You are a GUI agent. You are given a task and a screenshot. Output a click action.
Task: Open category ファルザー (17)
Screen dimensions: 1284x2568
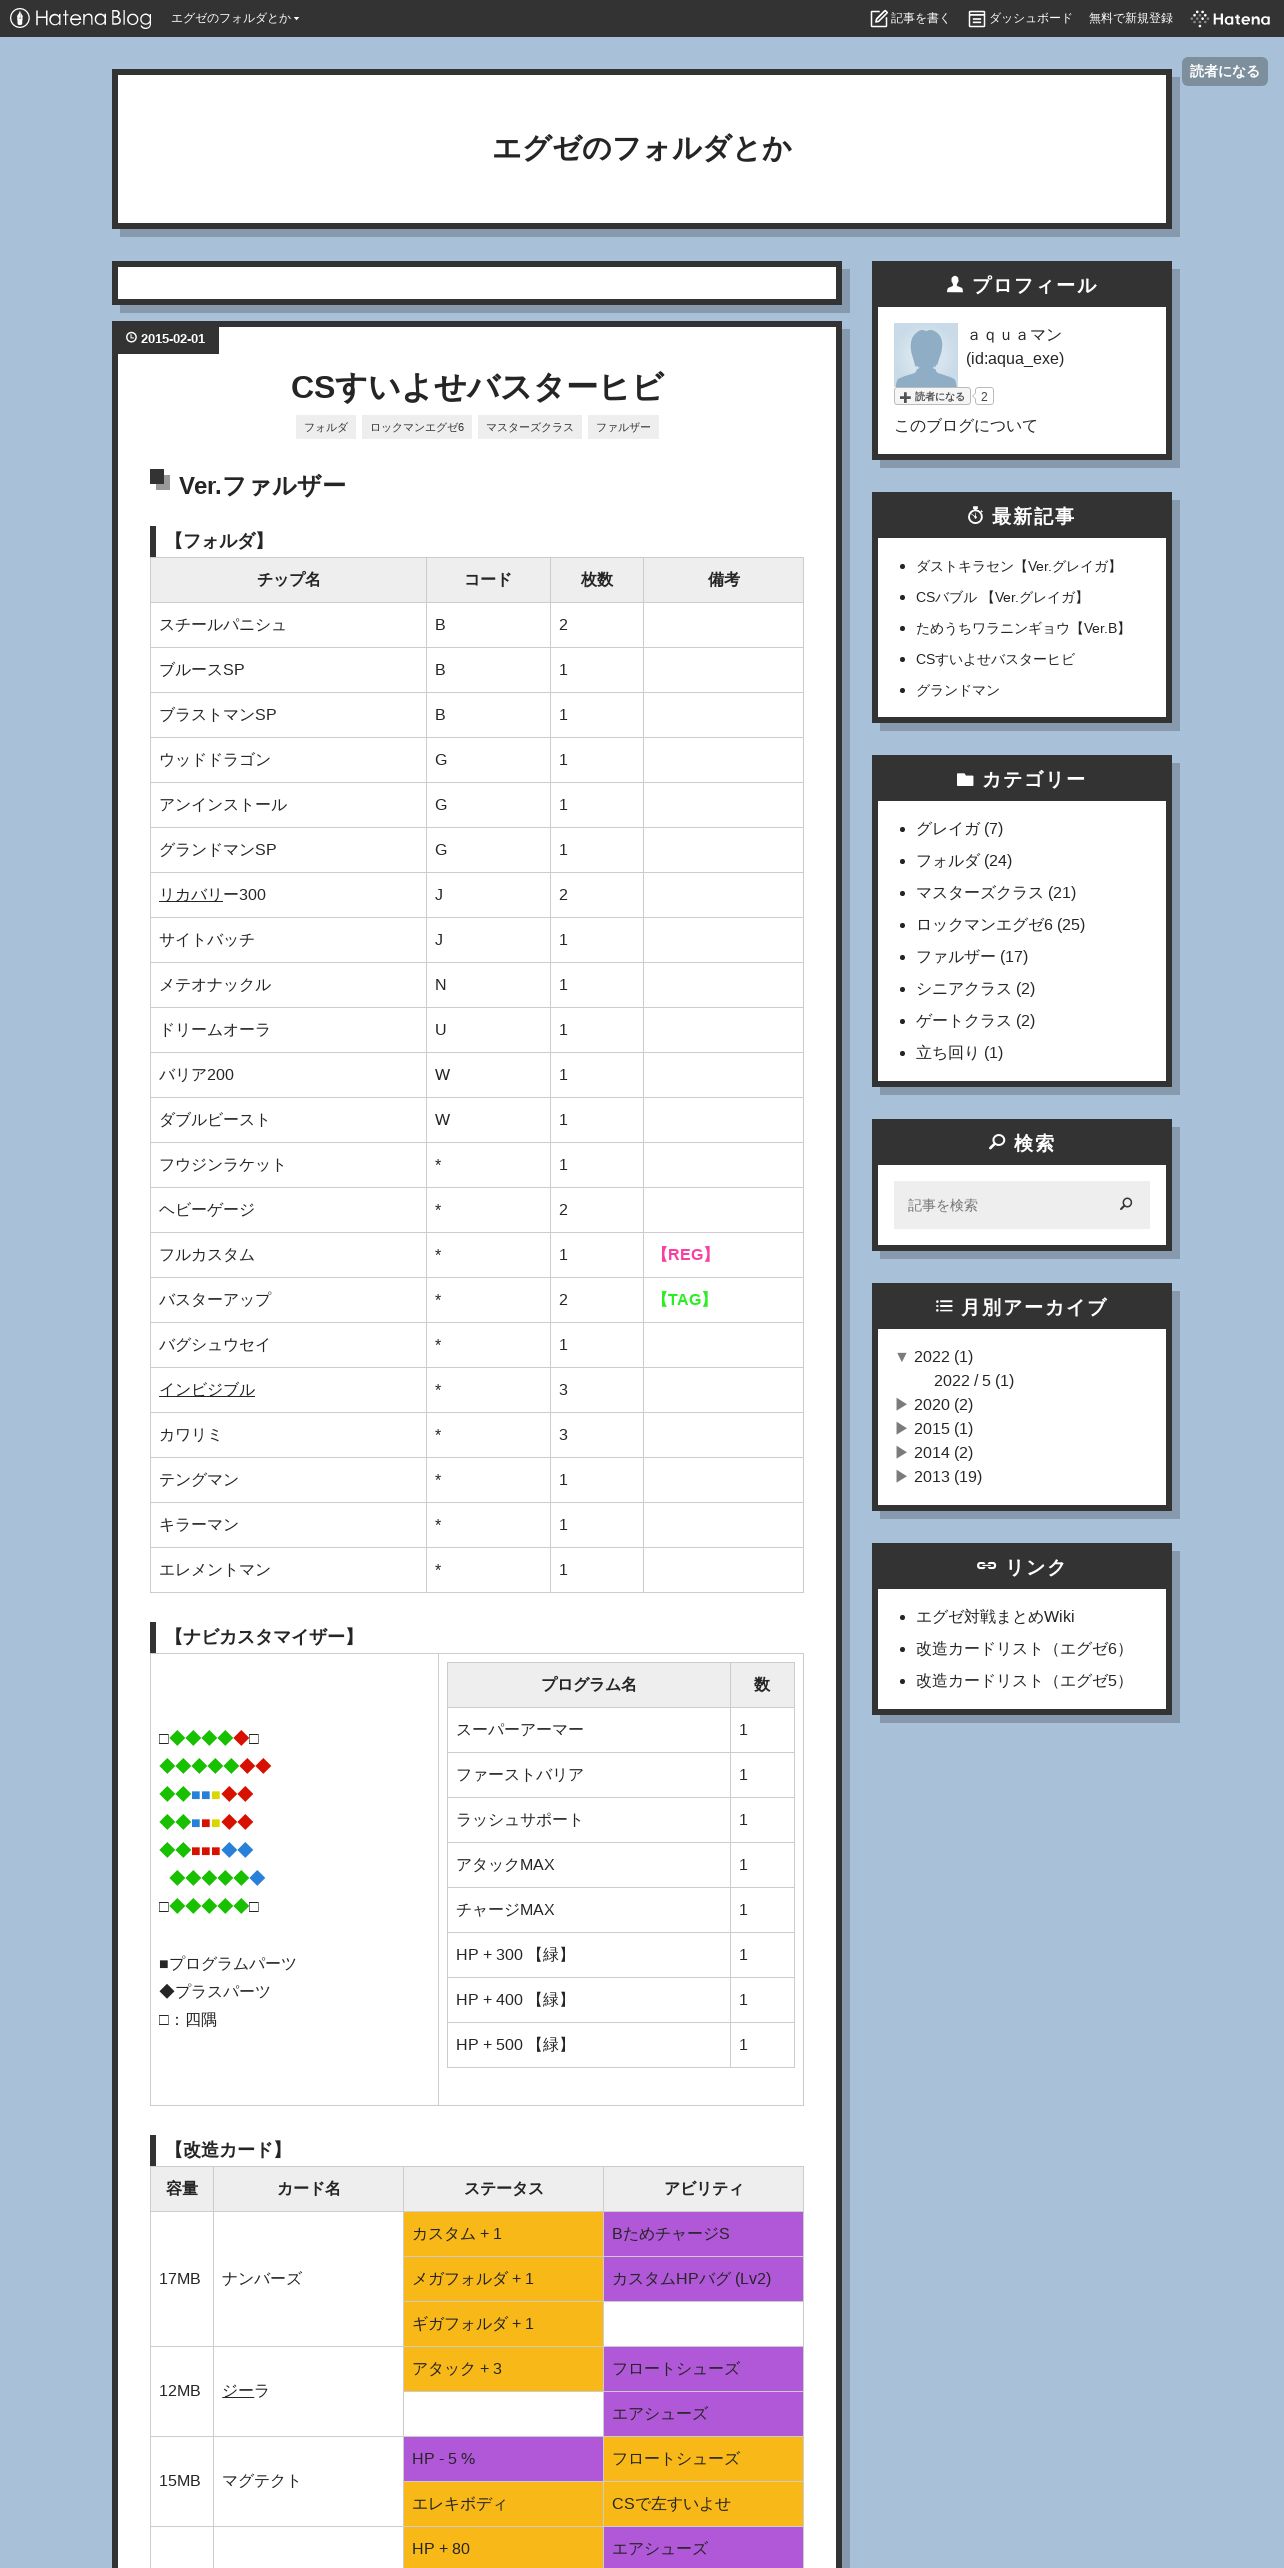coord(972,957)
